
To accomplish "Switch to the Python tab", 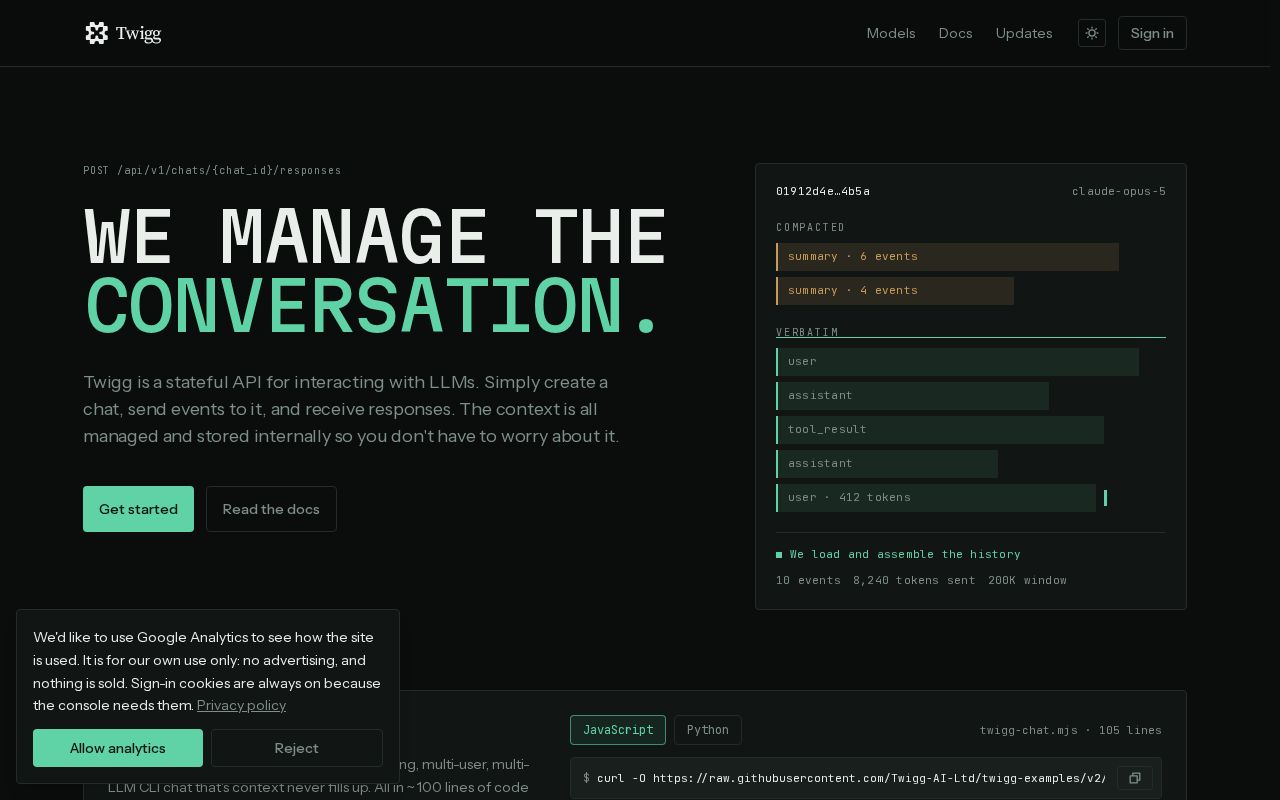I will coord(708,730).
